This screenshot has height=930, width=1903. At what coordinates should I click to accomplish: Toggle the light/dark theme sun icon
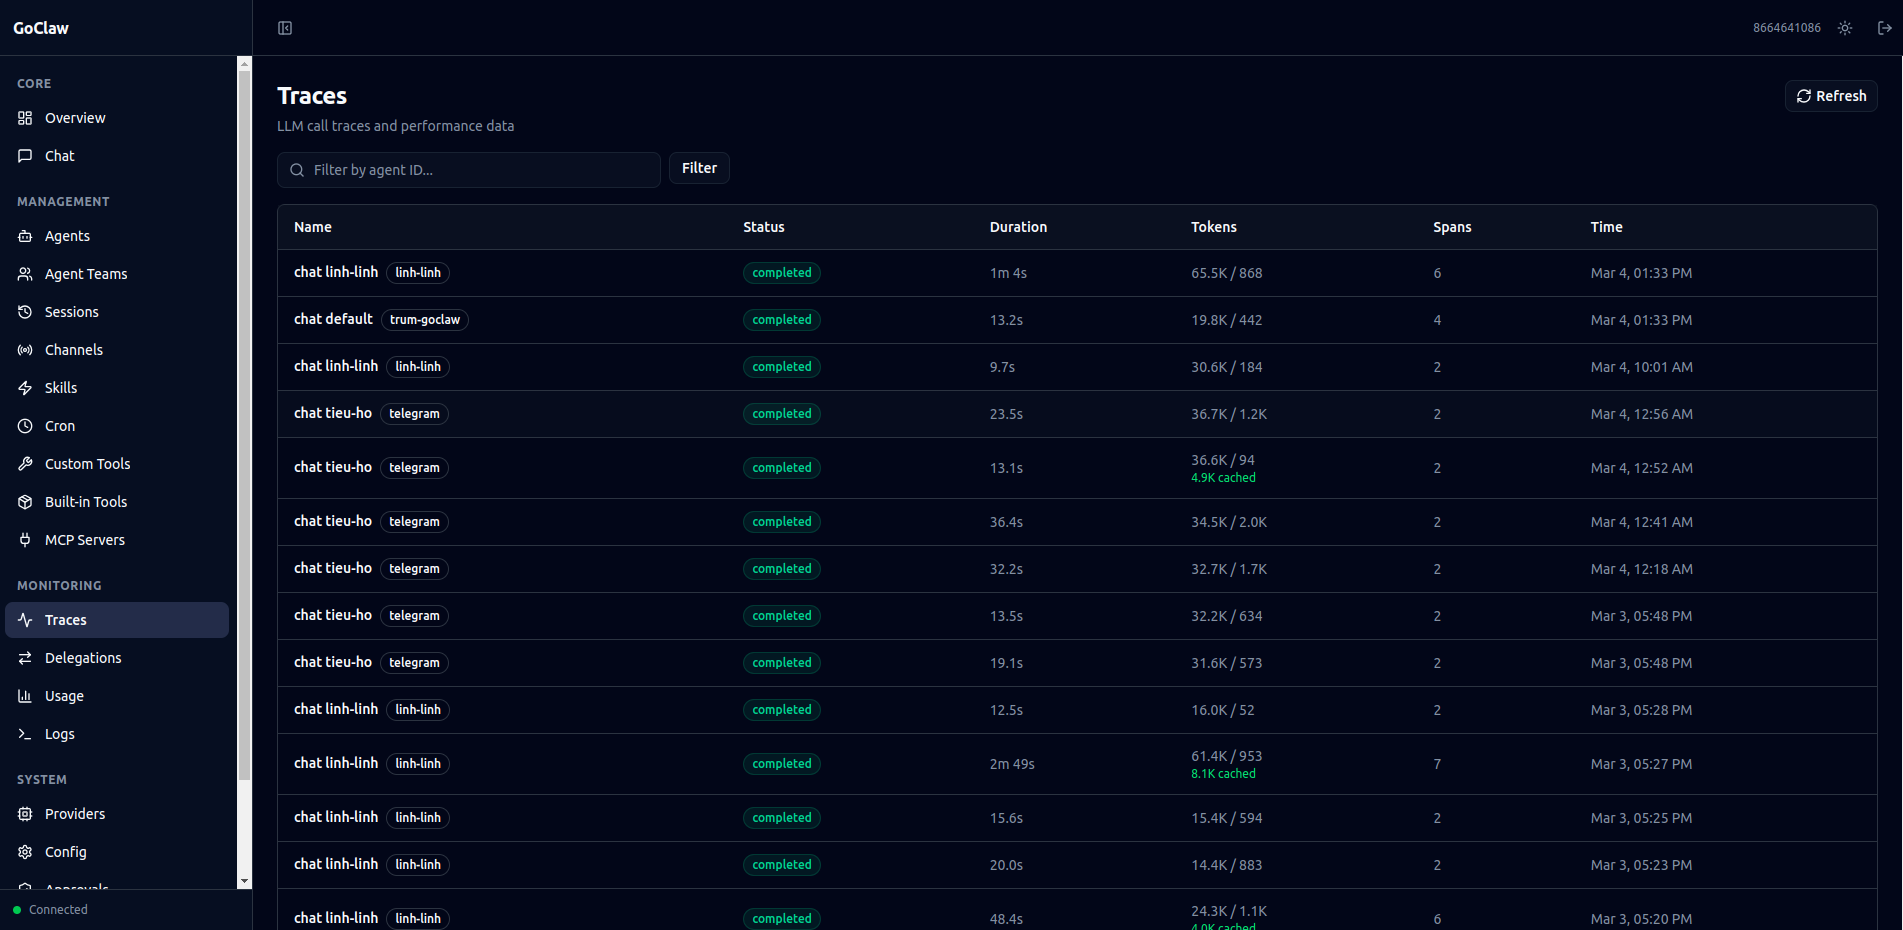tap(1845, 28)
